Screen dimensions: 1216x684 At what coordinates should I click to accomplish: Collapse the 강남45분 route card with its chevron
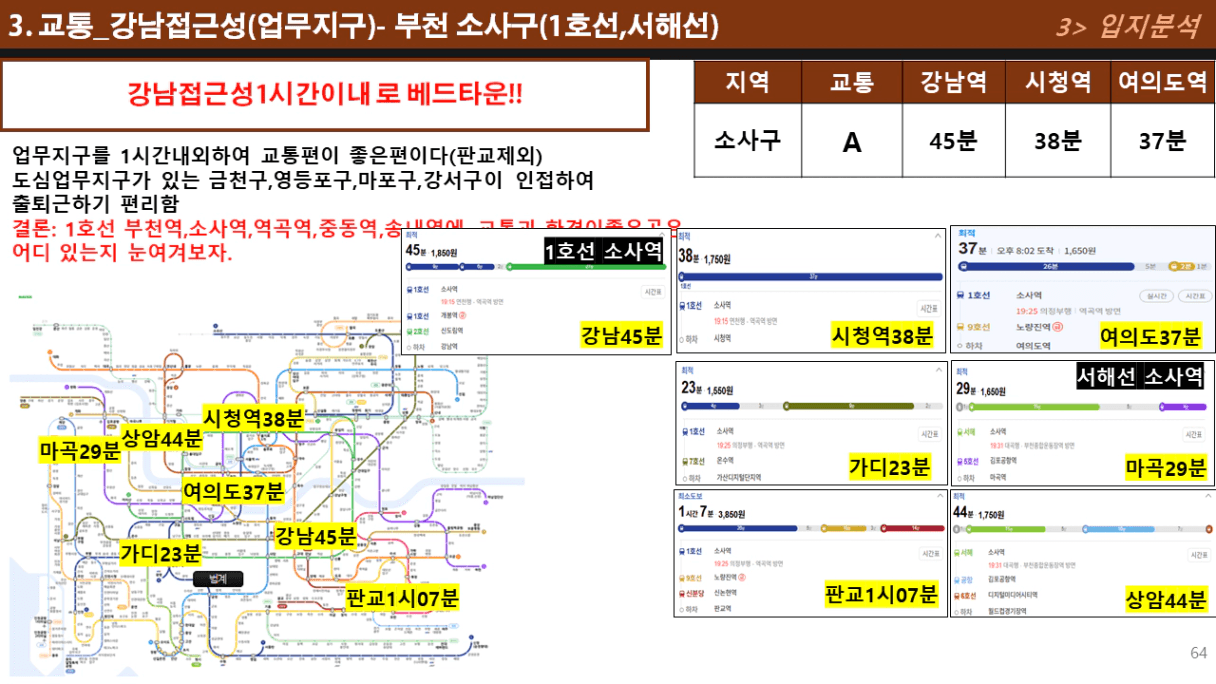click(662, 233)
